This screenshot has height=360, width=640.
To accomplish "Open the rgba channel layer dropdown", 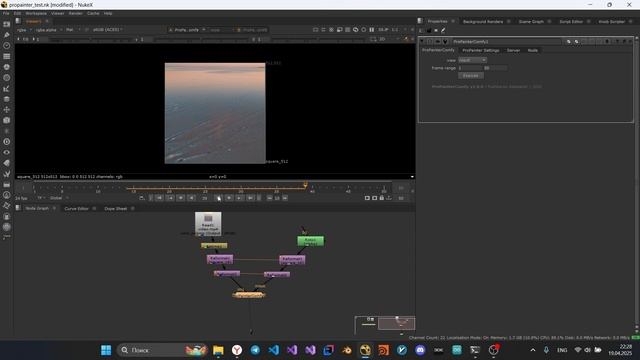I will (24, 30).
